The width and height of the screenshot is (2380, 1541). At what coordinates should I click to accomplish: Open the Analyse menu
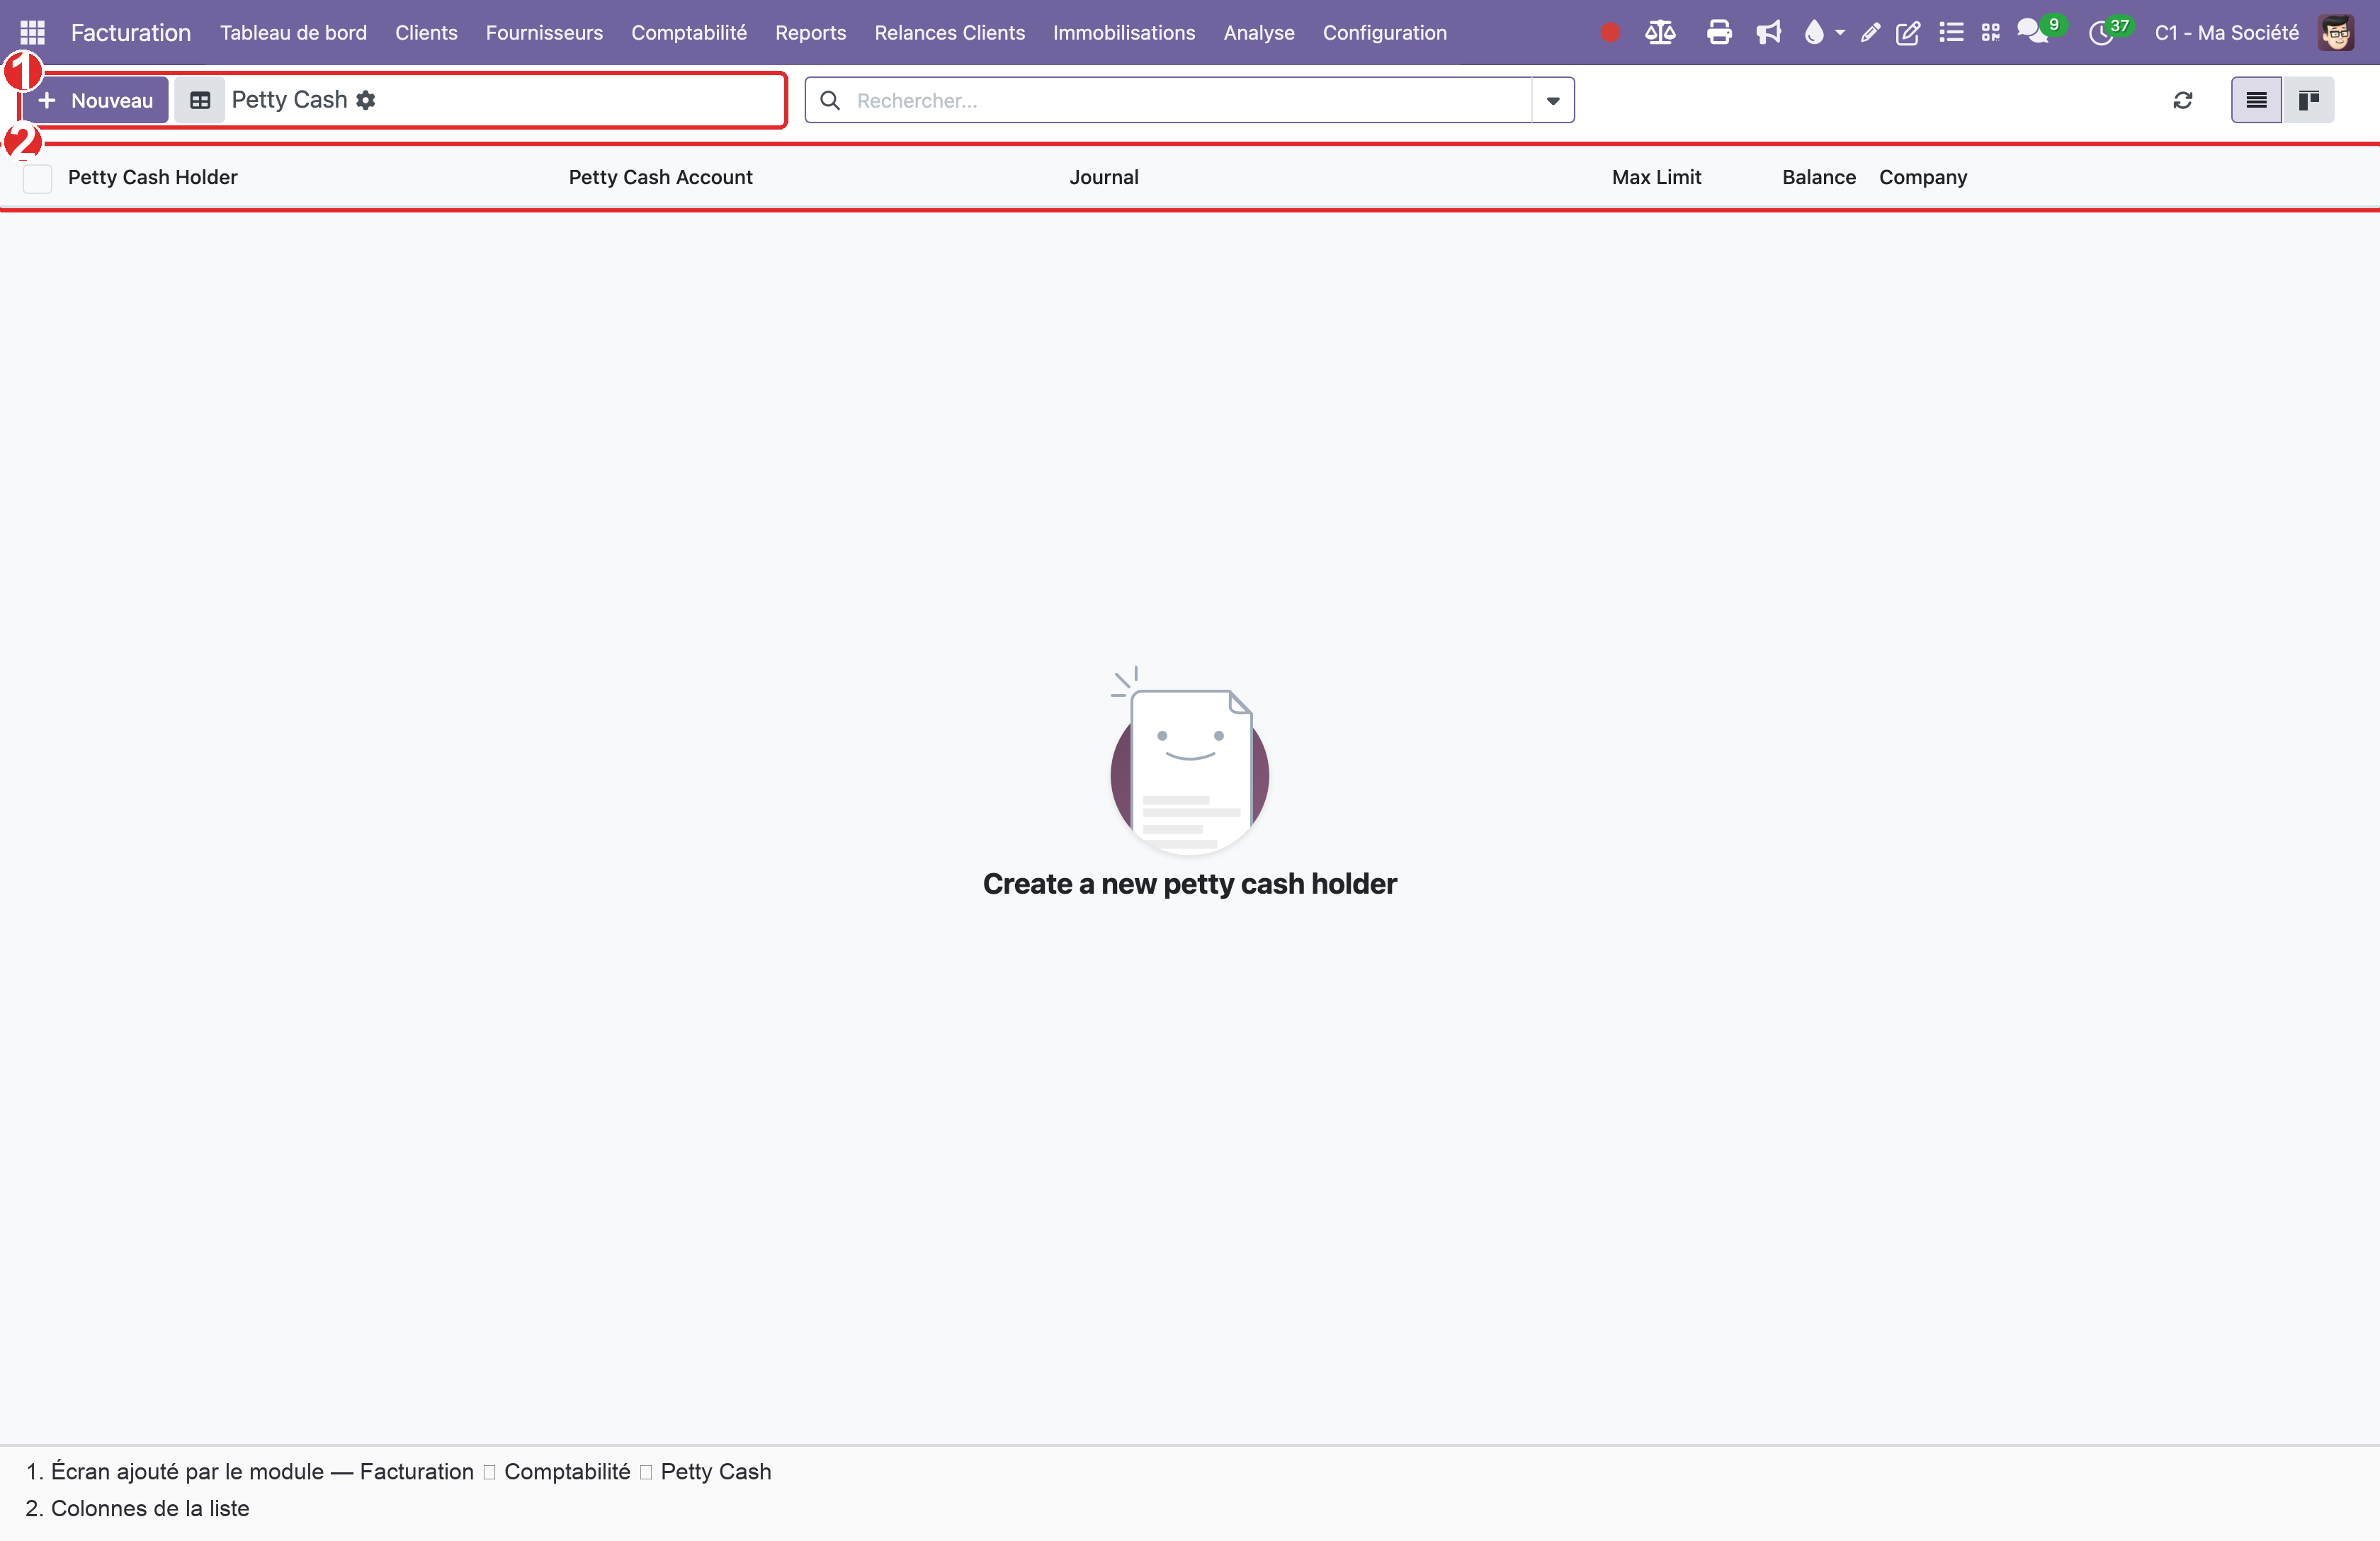click(1258, 32)
